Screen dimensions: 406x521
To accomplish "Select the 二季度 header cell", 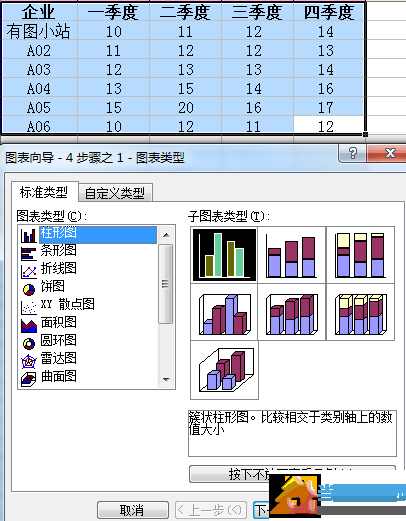I will click(x=185, y=12).
